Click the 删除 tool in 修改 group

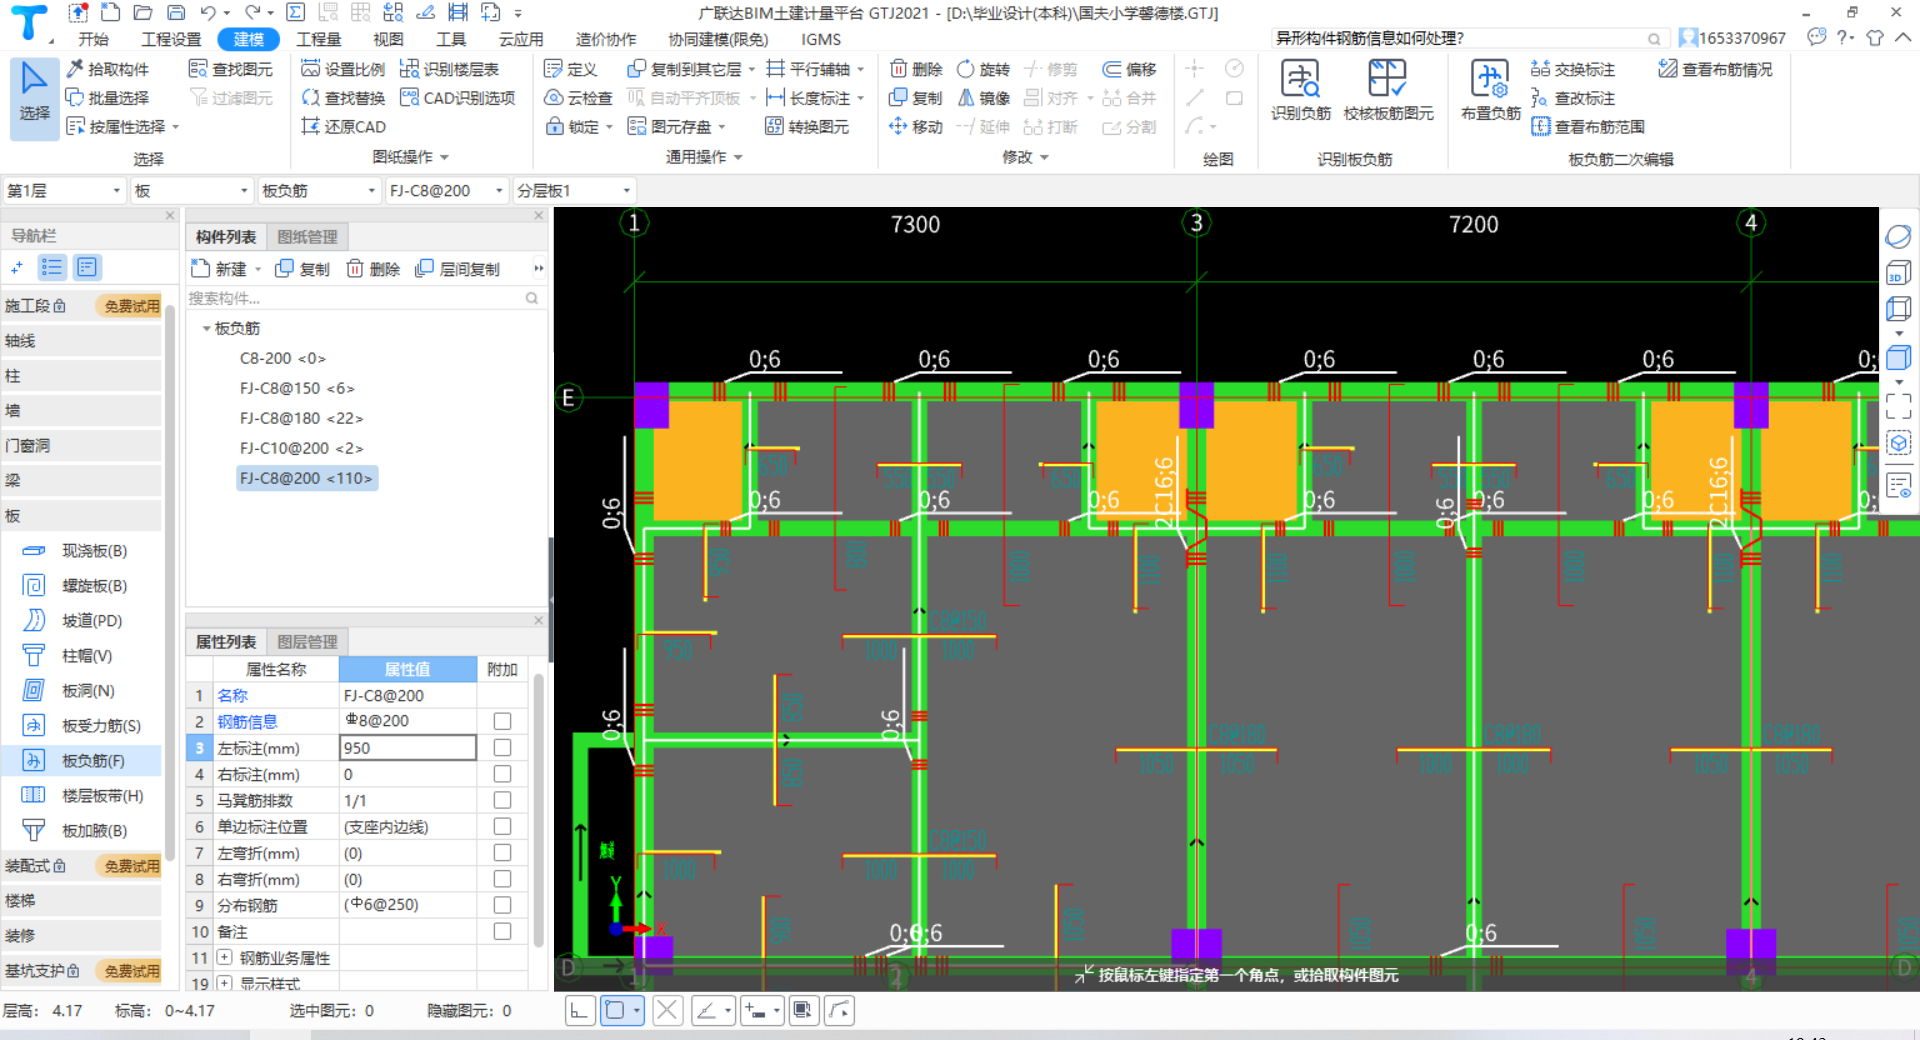917,69
